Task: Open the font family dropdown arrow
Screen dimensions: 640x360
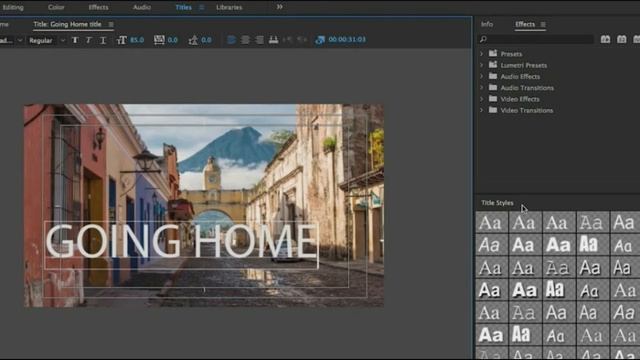Action: coord(20,40)
